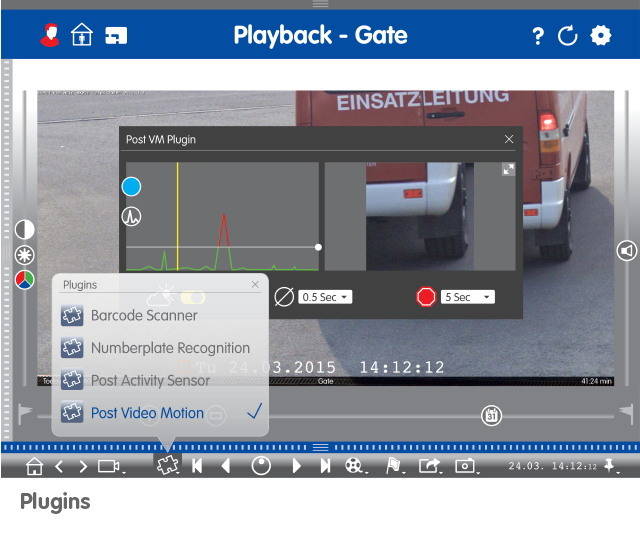Click the speaker audio icon

[627, 251]
